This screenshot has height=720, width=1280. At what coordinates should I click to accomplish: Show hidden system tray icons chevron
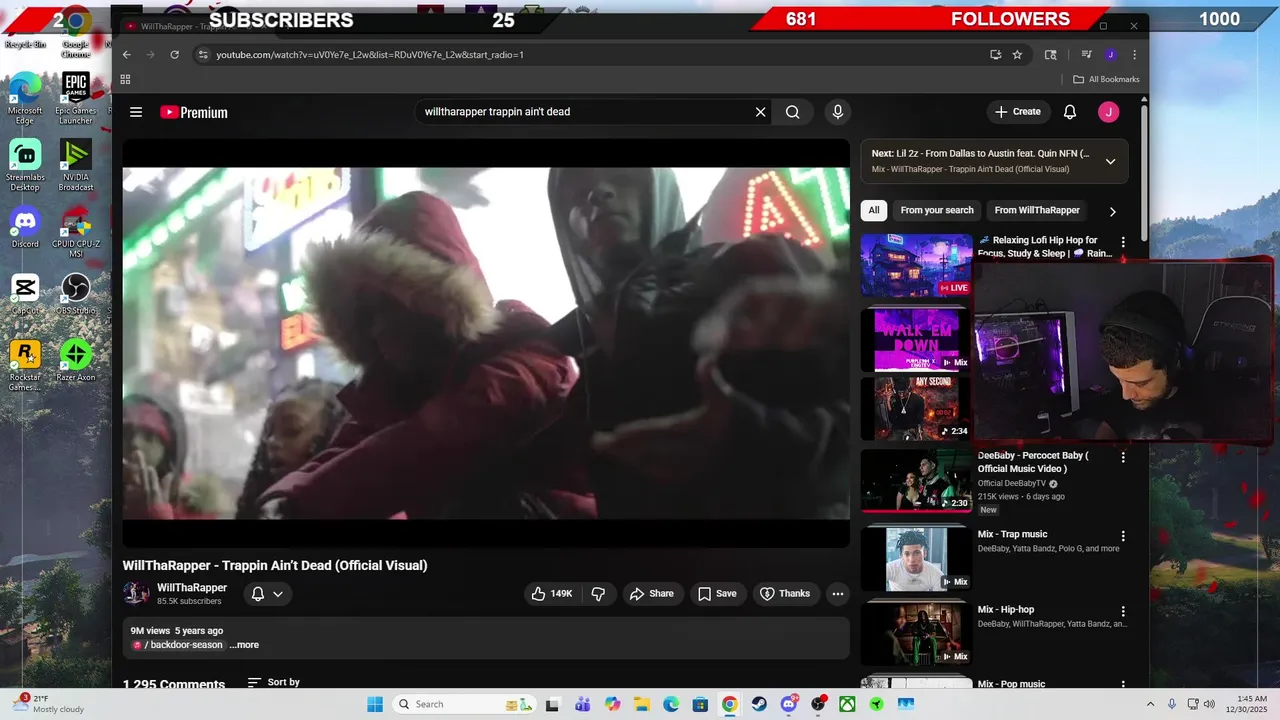tap(1150, 704)
